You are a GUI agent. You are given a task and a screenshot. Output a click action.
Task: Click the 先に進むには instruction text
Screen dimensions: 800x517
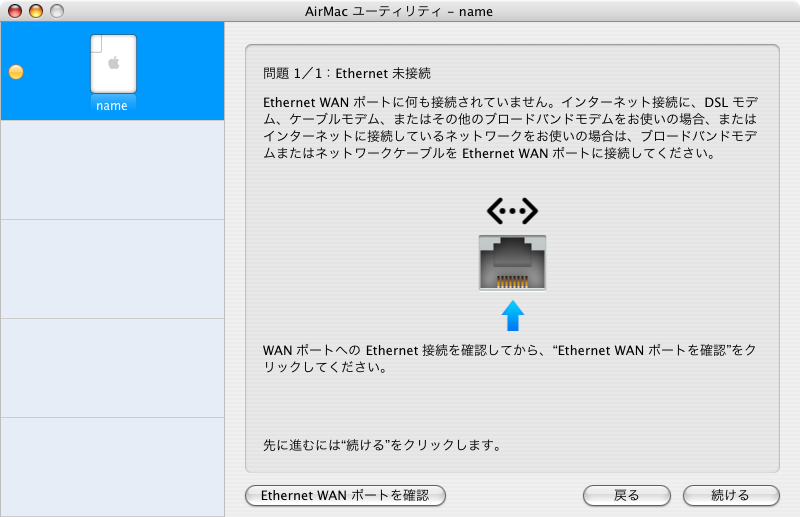click(x=382, y=445)
